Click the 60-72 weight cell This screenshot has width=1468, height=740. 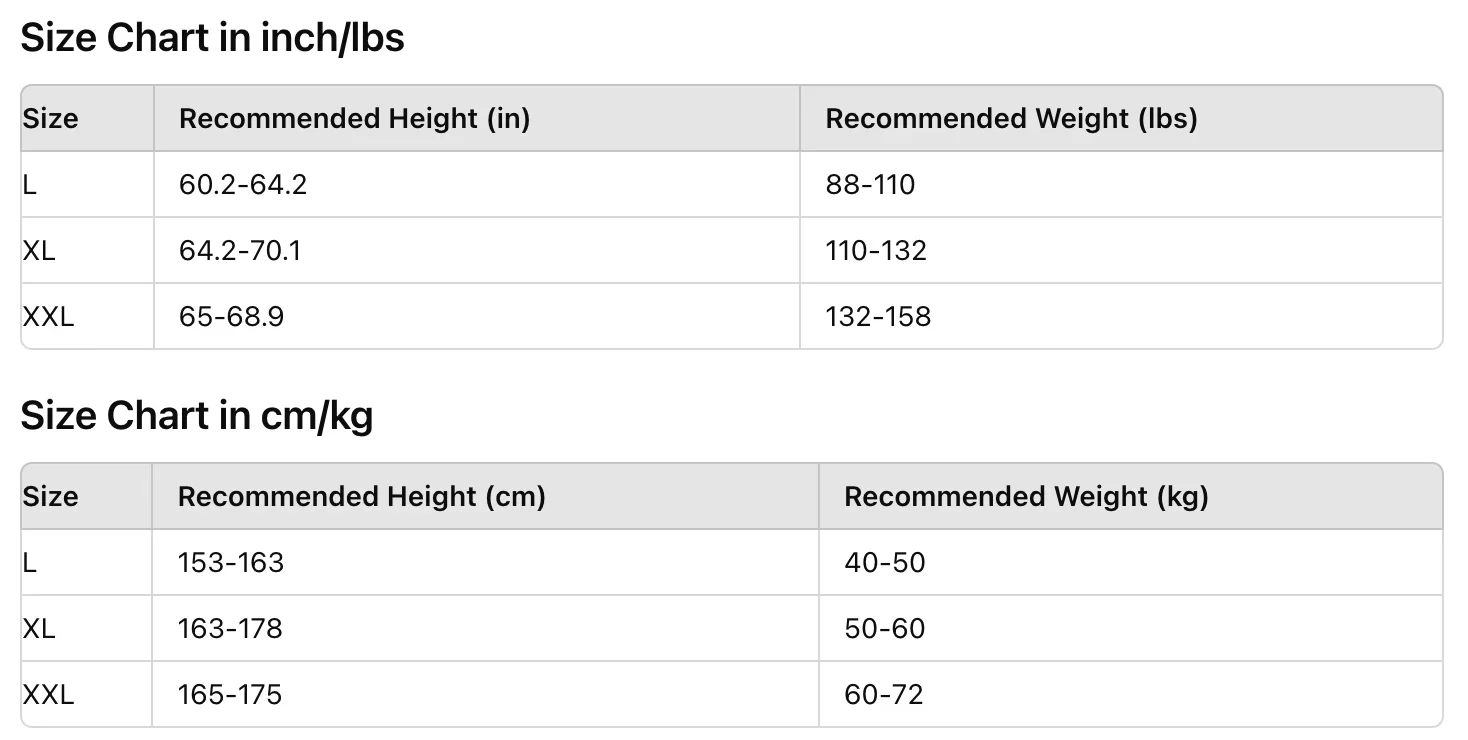[x=883, y=695]
